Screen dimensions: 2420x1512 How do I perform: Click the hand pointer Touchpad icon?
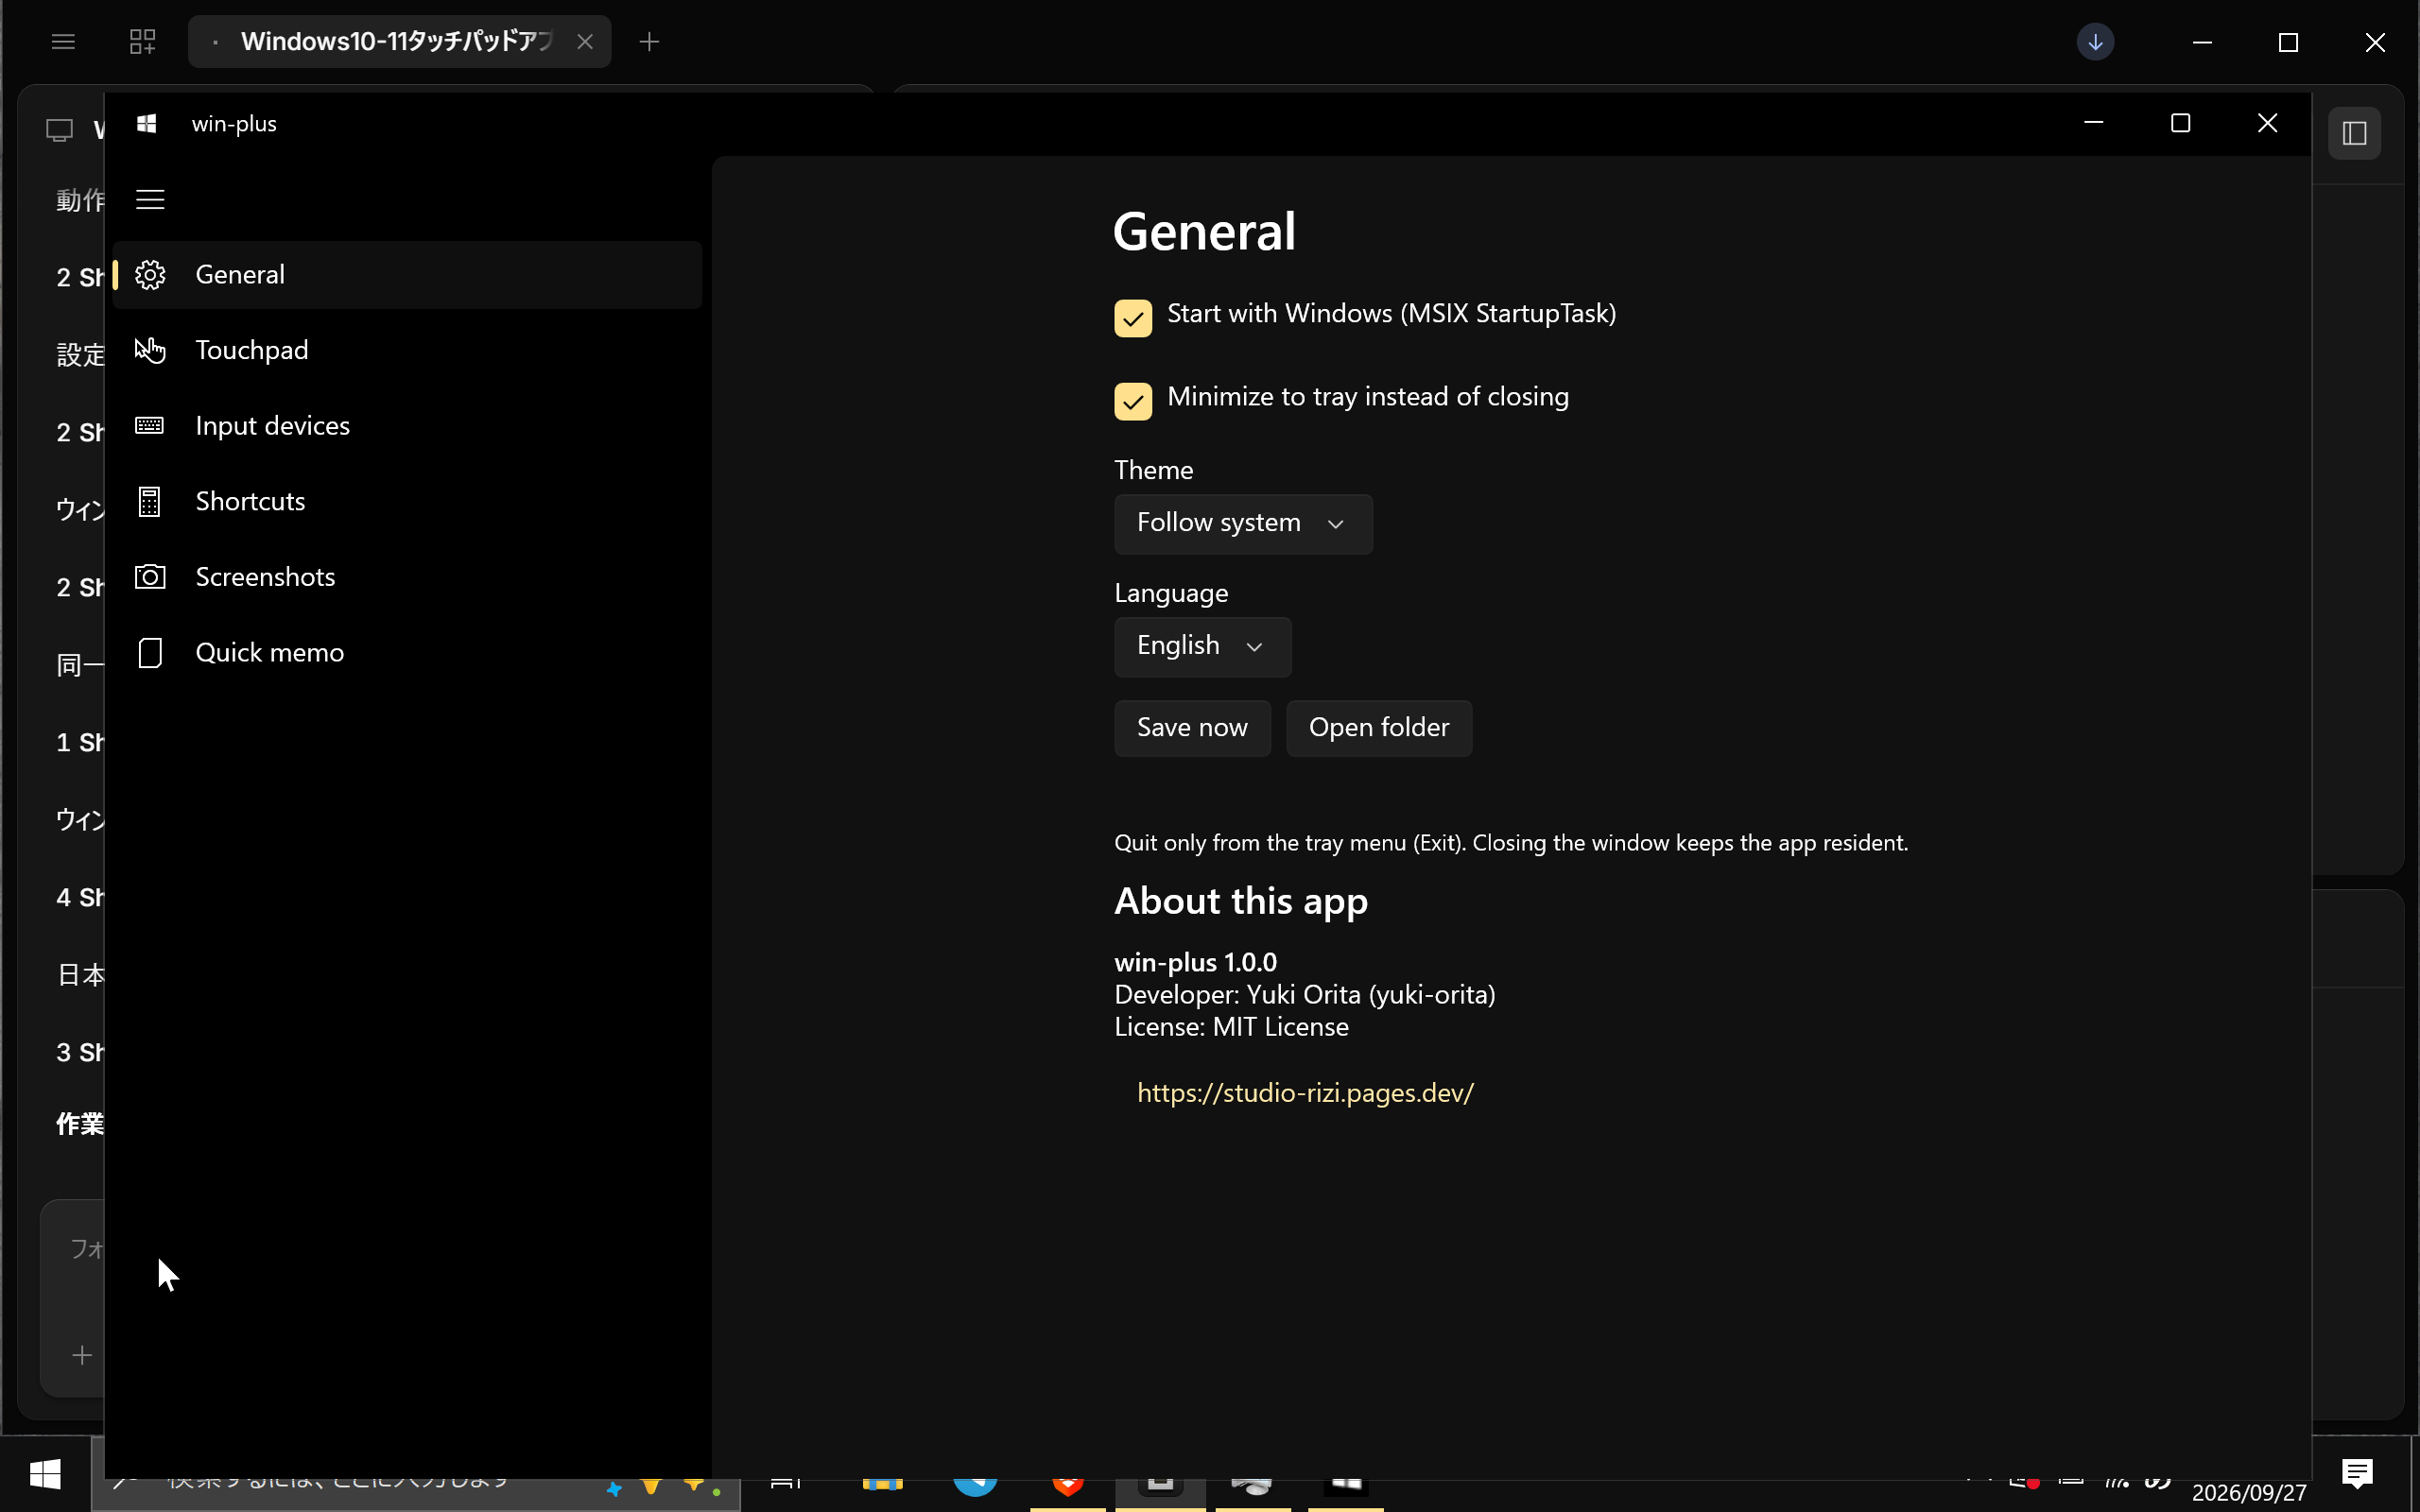[x=150, y=350]
